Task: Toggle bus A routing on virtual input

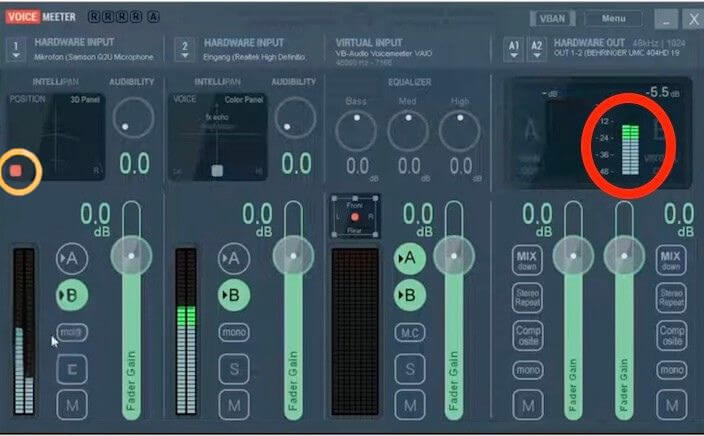Action: pyautogui.click(x=409, y=258)
